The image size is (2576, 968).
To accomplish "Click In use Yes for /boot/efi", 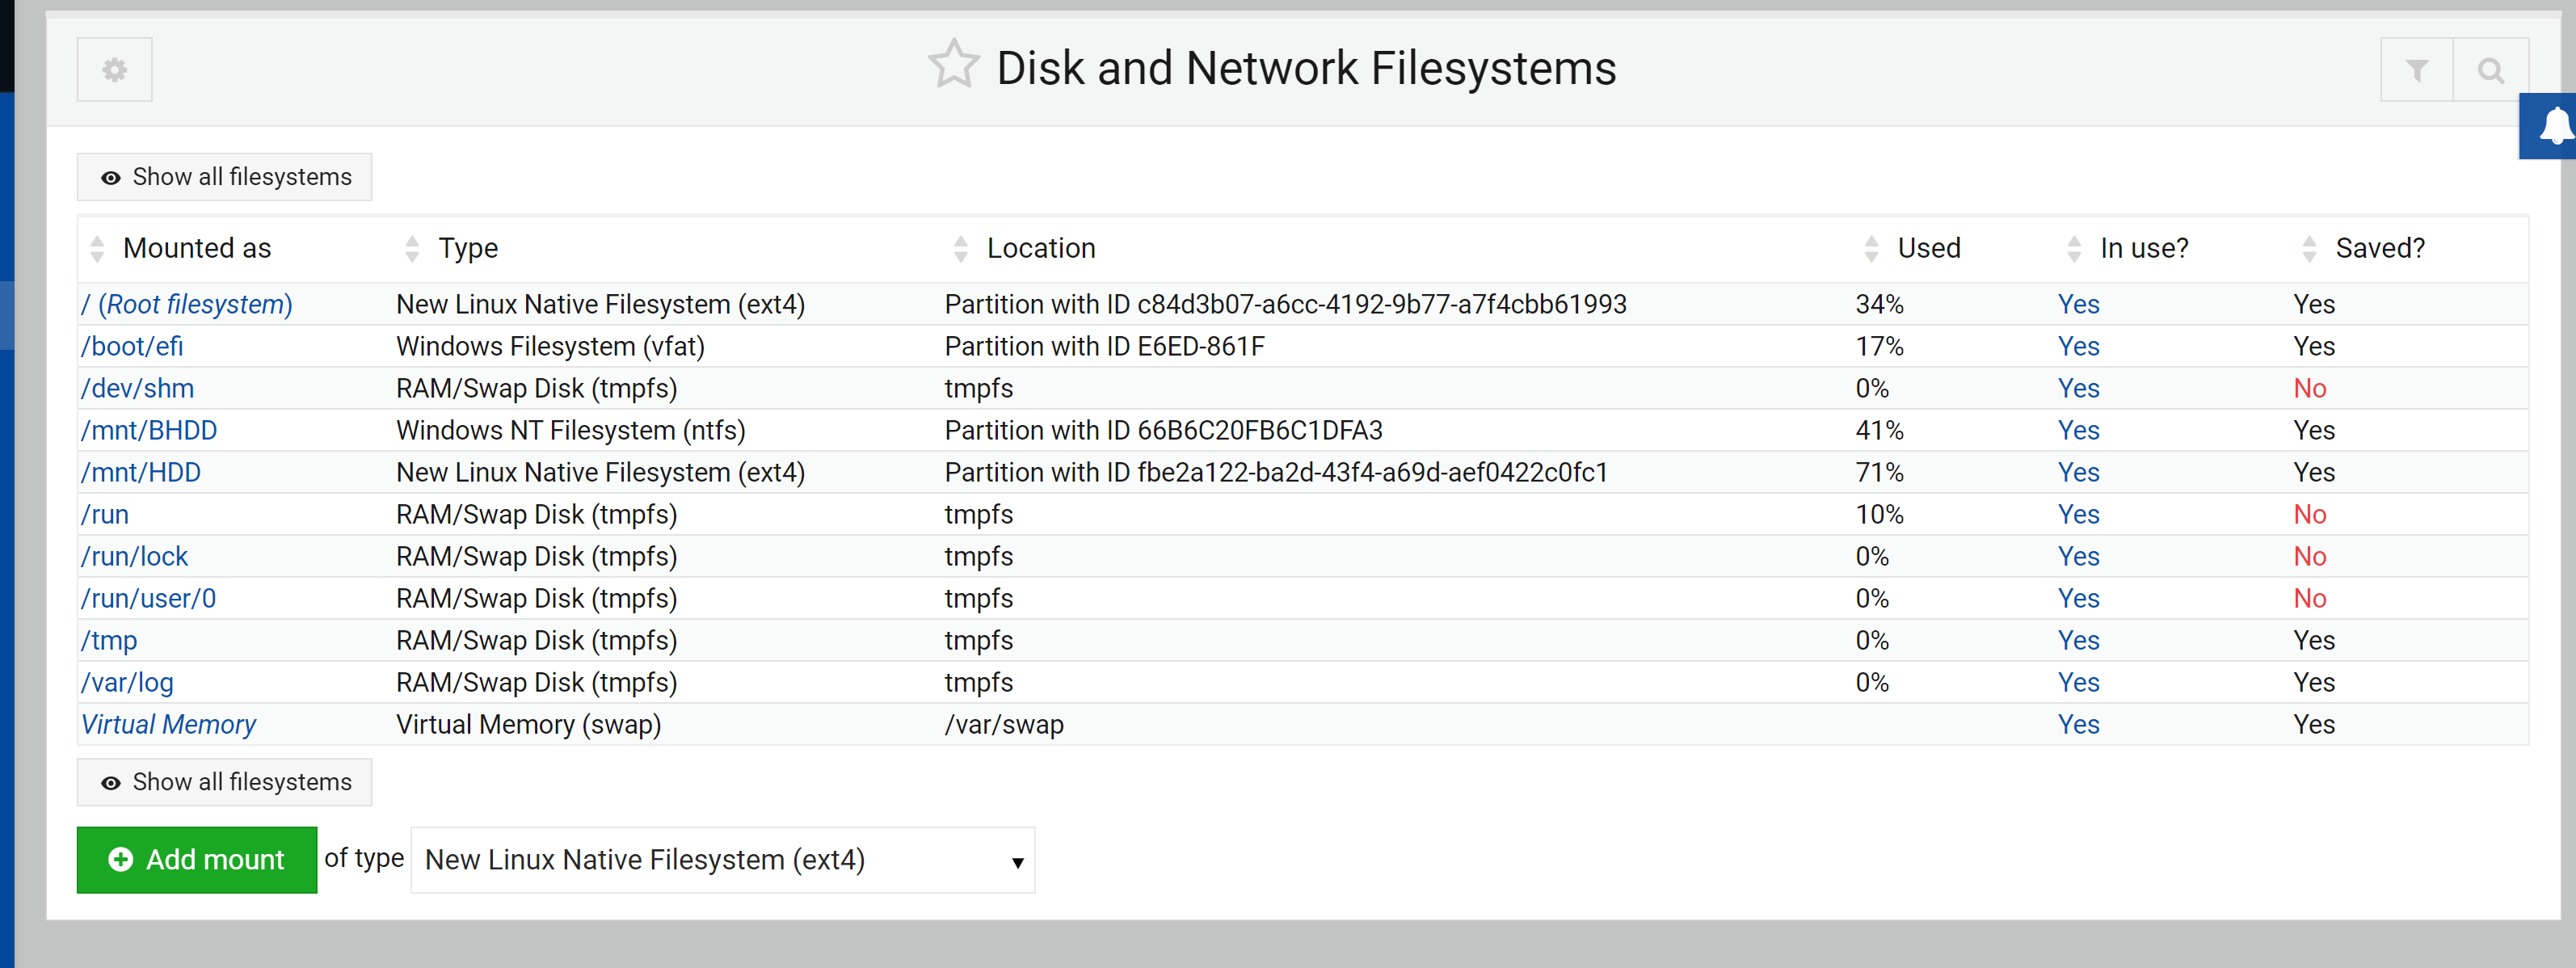I will (2078, 346).
